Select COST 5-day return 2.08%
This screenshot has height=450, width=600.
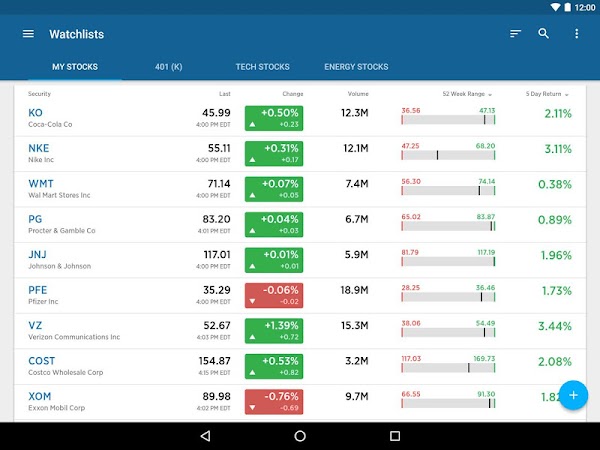coord(555,362)
